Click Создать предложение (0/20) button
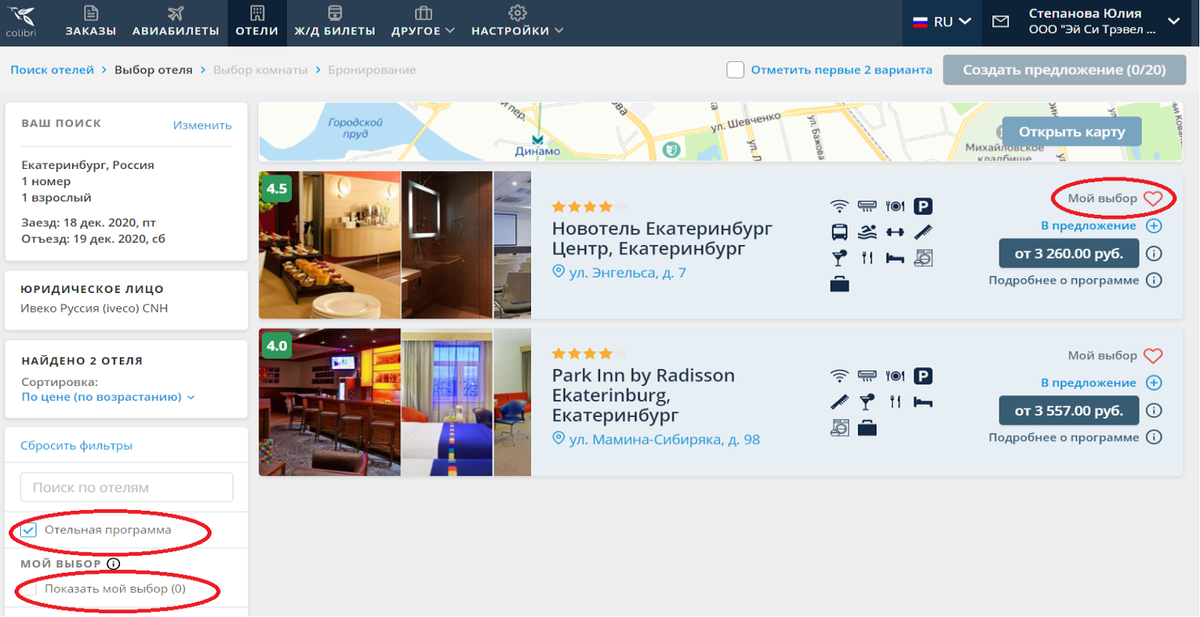Image resolution: width=1200 pixels, height=617 pixels. point(1064,70)
